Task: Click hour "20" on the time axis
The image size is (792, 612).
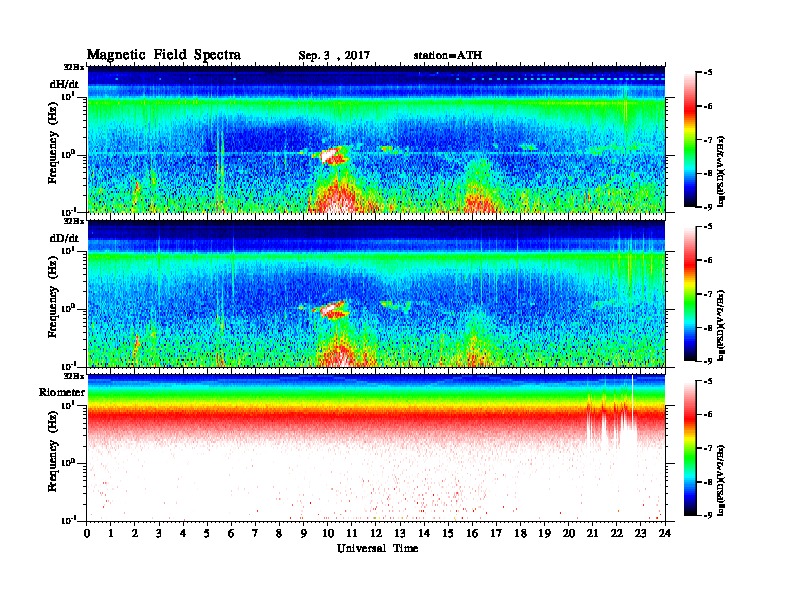Action: click(x=569, y=534)
